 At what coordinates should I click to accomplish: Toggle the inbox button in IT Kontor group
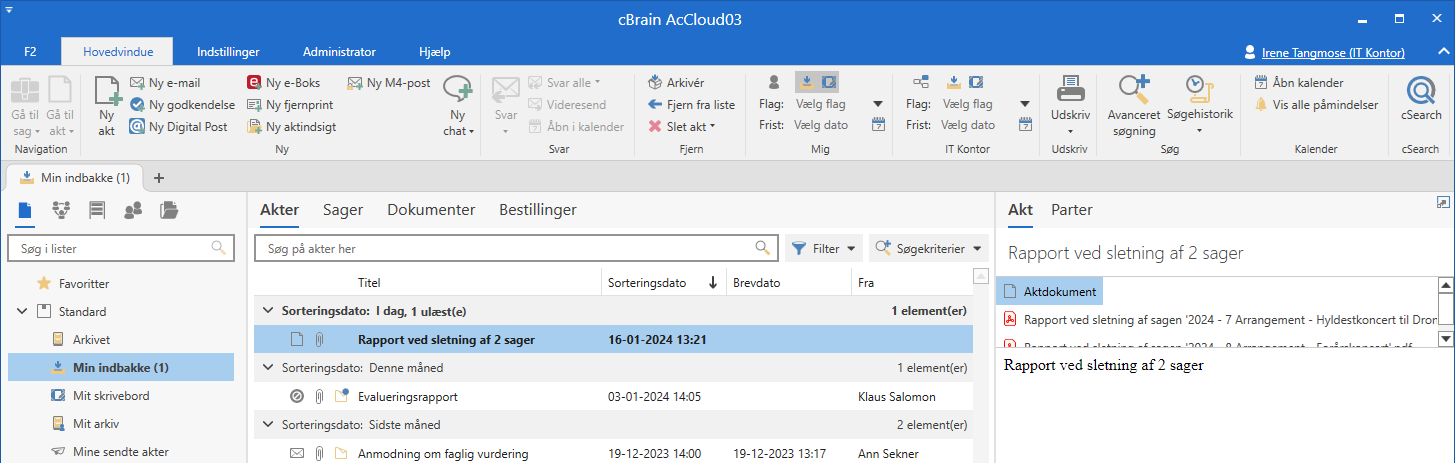point(954,82)
